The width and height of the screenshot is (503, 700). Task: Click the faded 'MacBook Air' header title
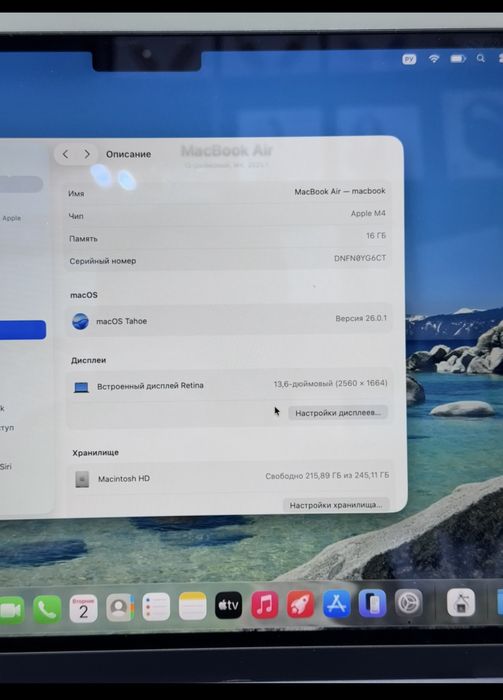click(227, 151)
